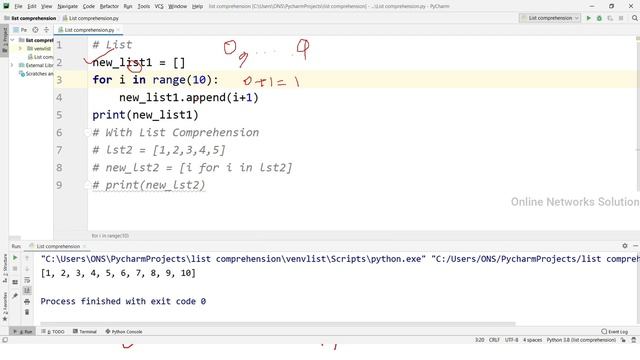Start debugging with the green bug icon
Image resolution: width=640 pixels, height=360 pixels.
[x=599, y=18]
